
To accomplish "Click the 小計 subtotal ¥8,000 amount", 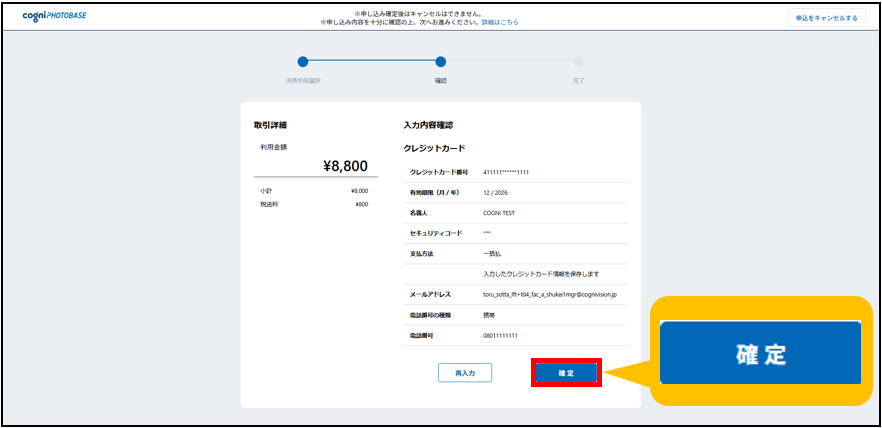I will 359,190.
